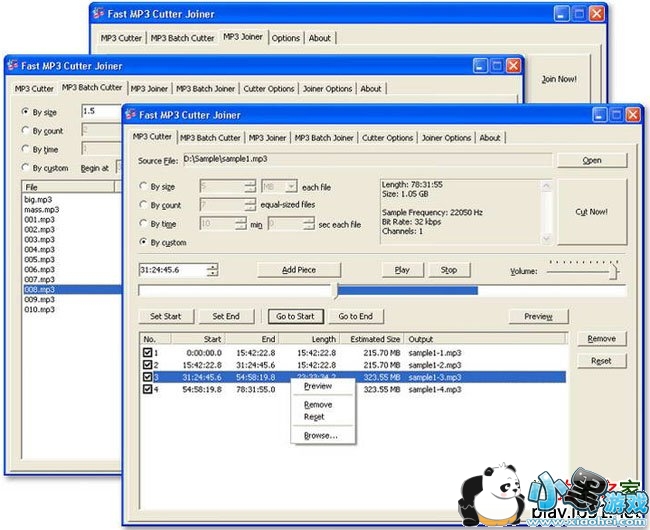Click the Output column header
650x530 pixels.
[485, 339]
